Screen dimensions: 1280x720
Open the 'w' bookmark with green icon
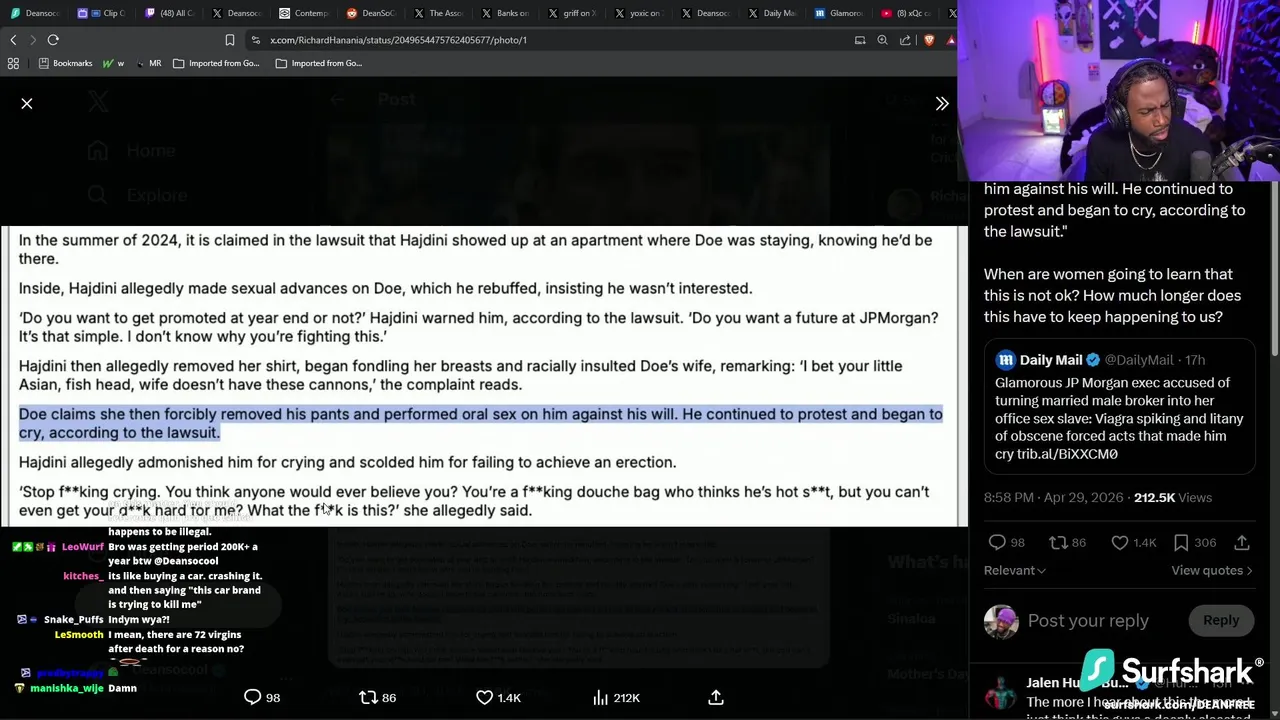[114, 63]
